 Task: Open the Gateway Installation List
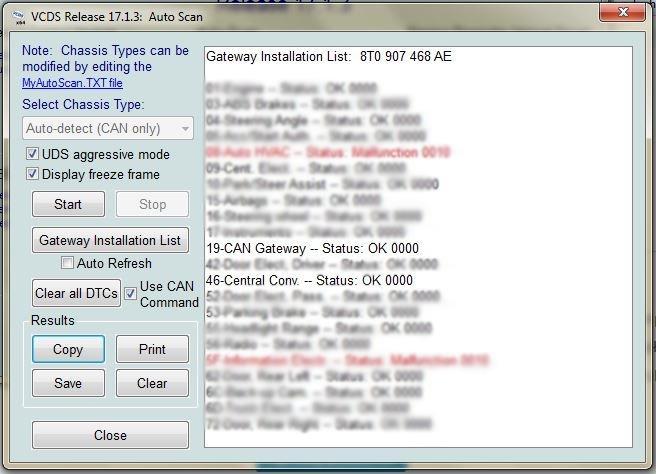[110, 240]
